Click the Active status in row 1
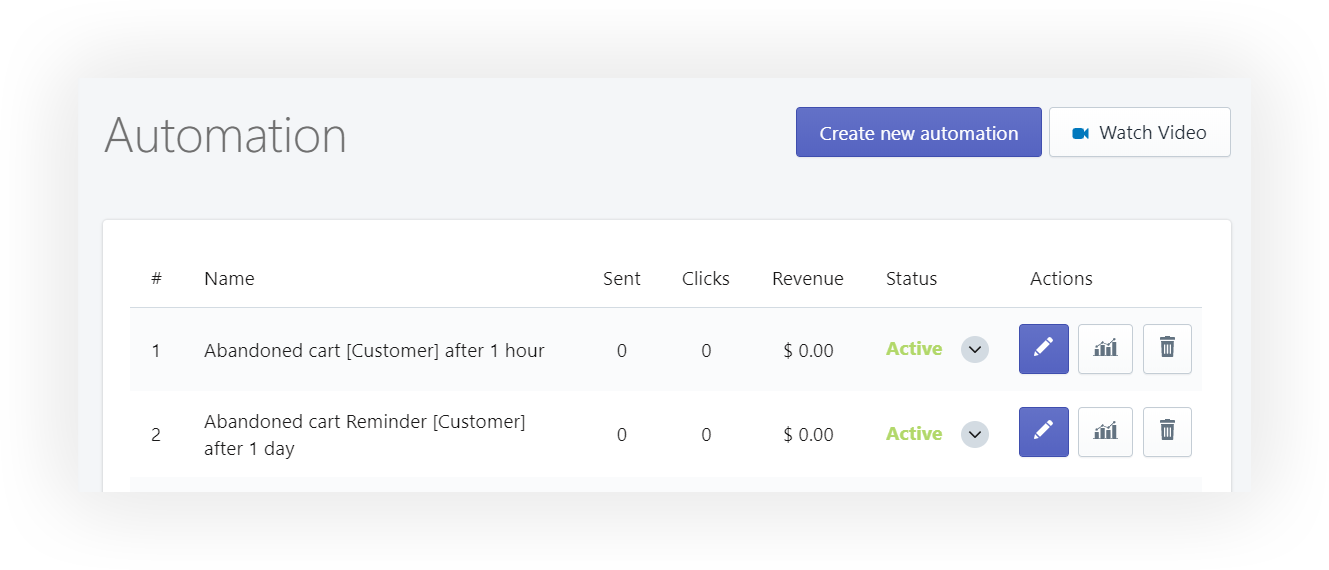Screen dimensions: 1329x570 pos(914,349)
